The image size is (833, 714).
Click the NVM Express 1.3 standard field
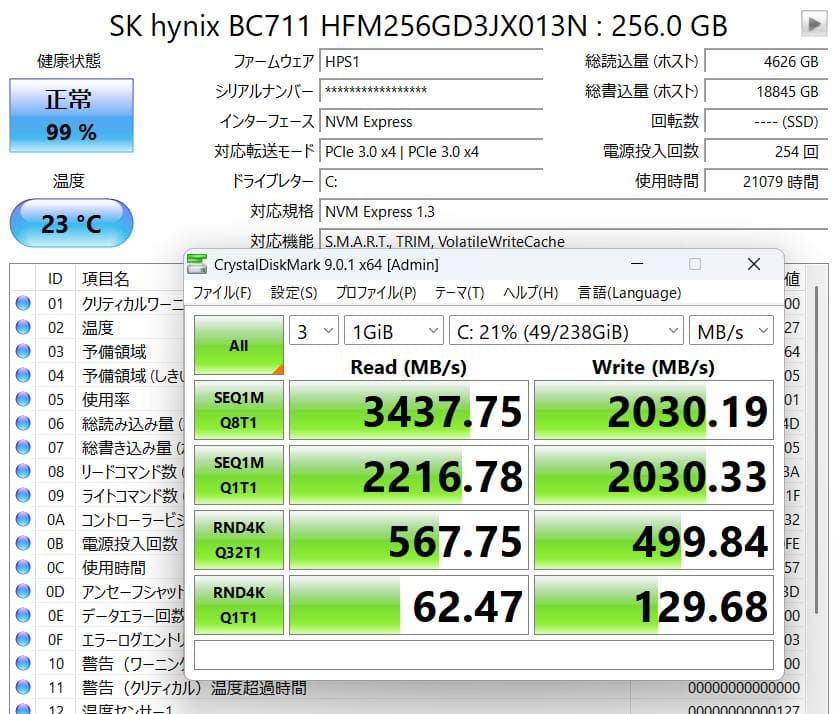(x=574, y=211)
